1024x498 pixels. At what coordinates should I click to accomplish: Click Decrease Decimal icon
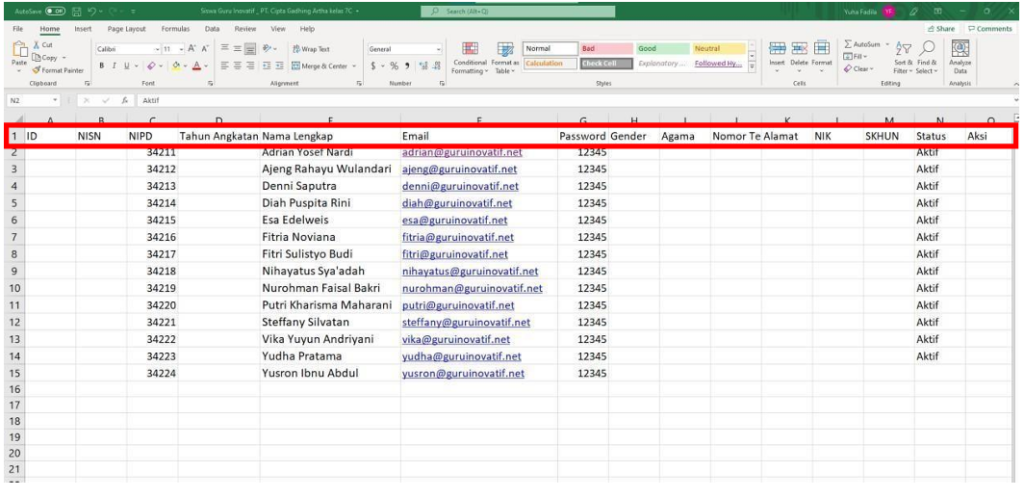point(436,66)
